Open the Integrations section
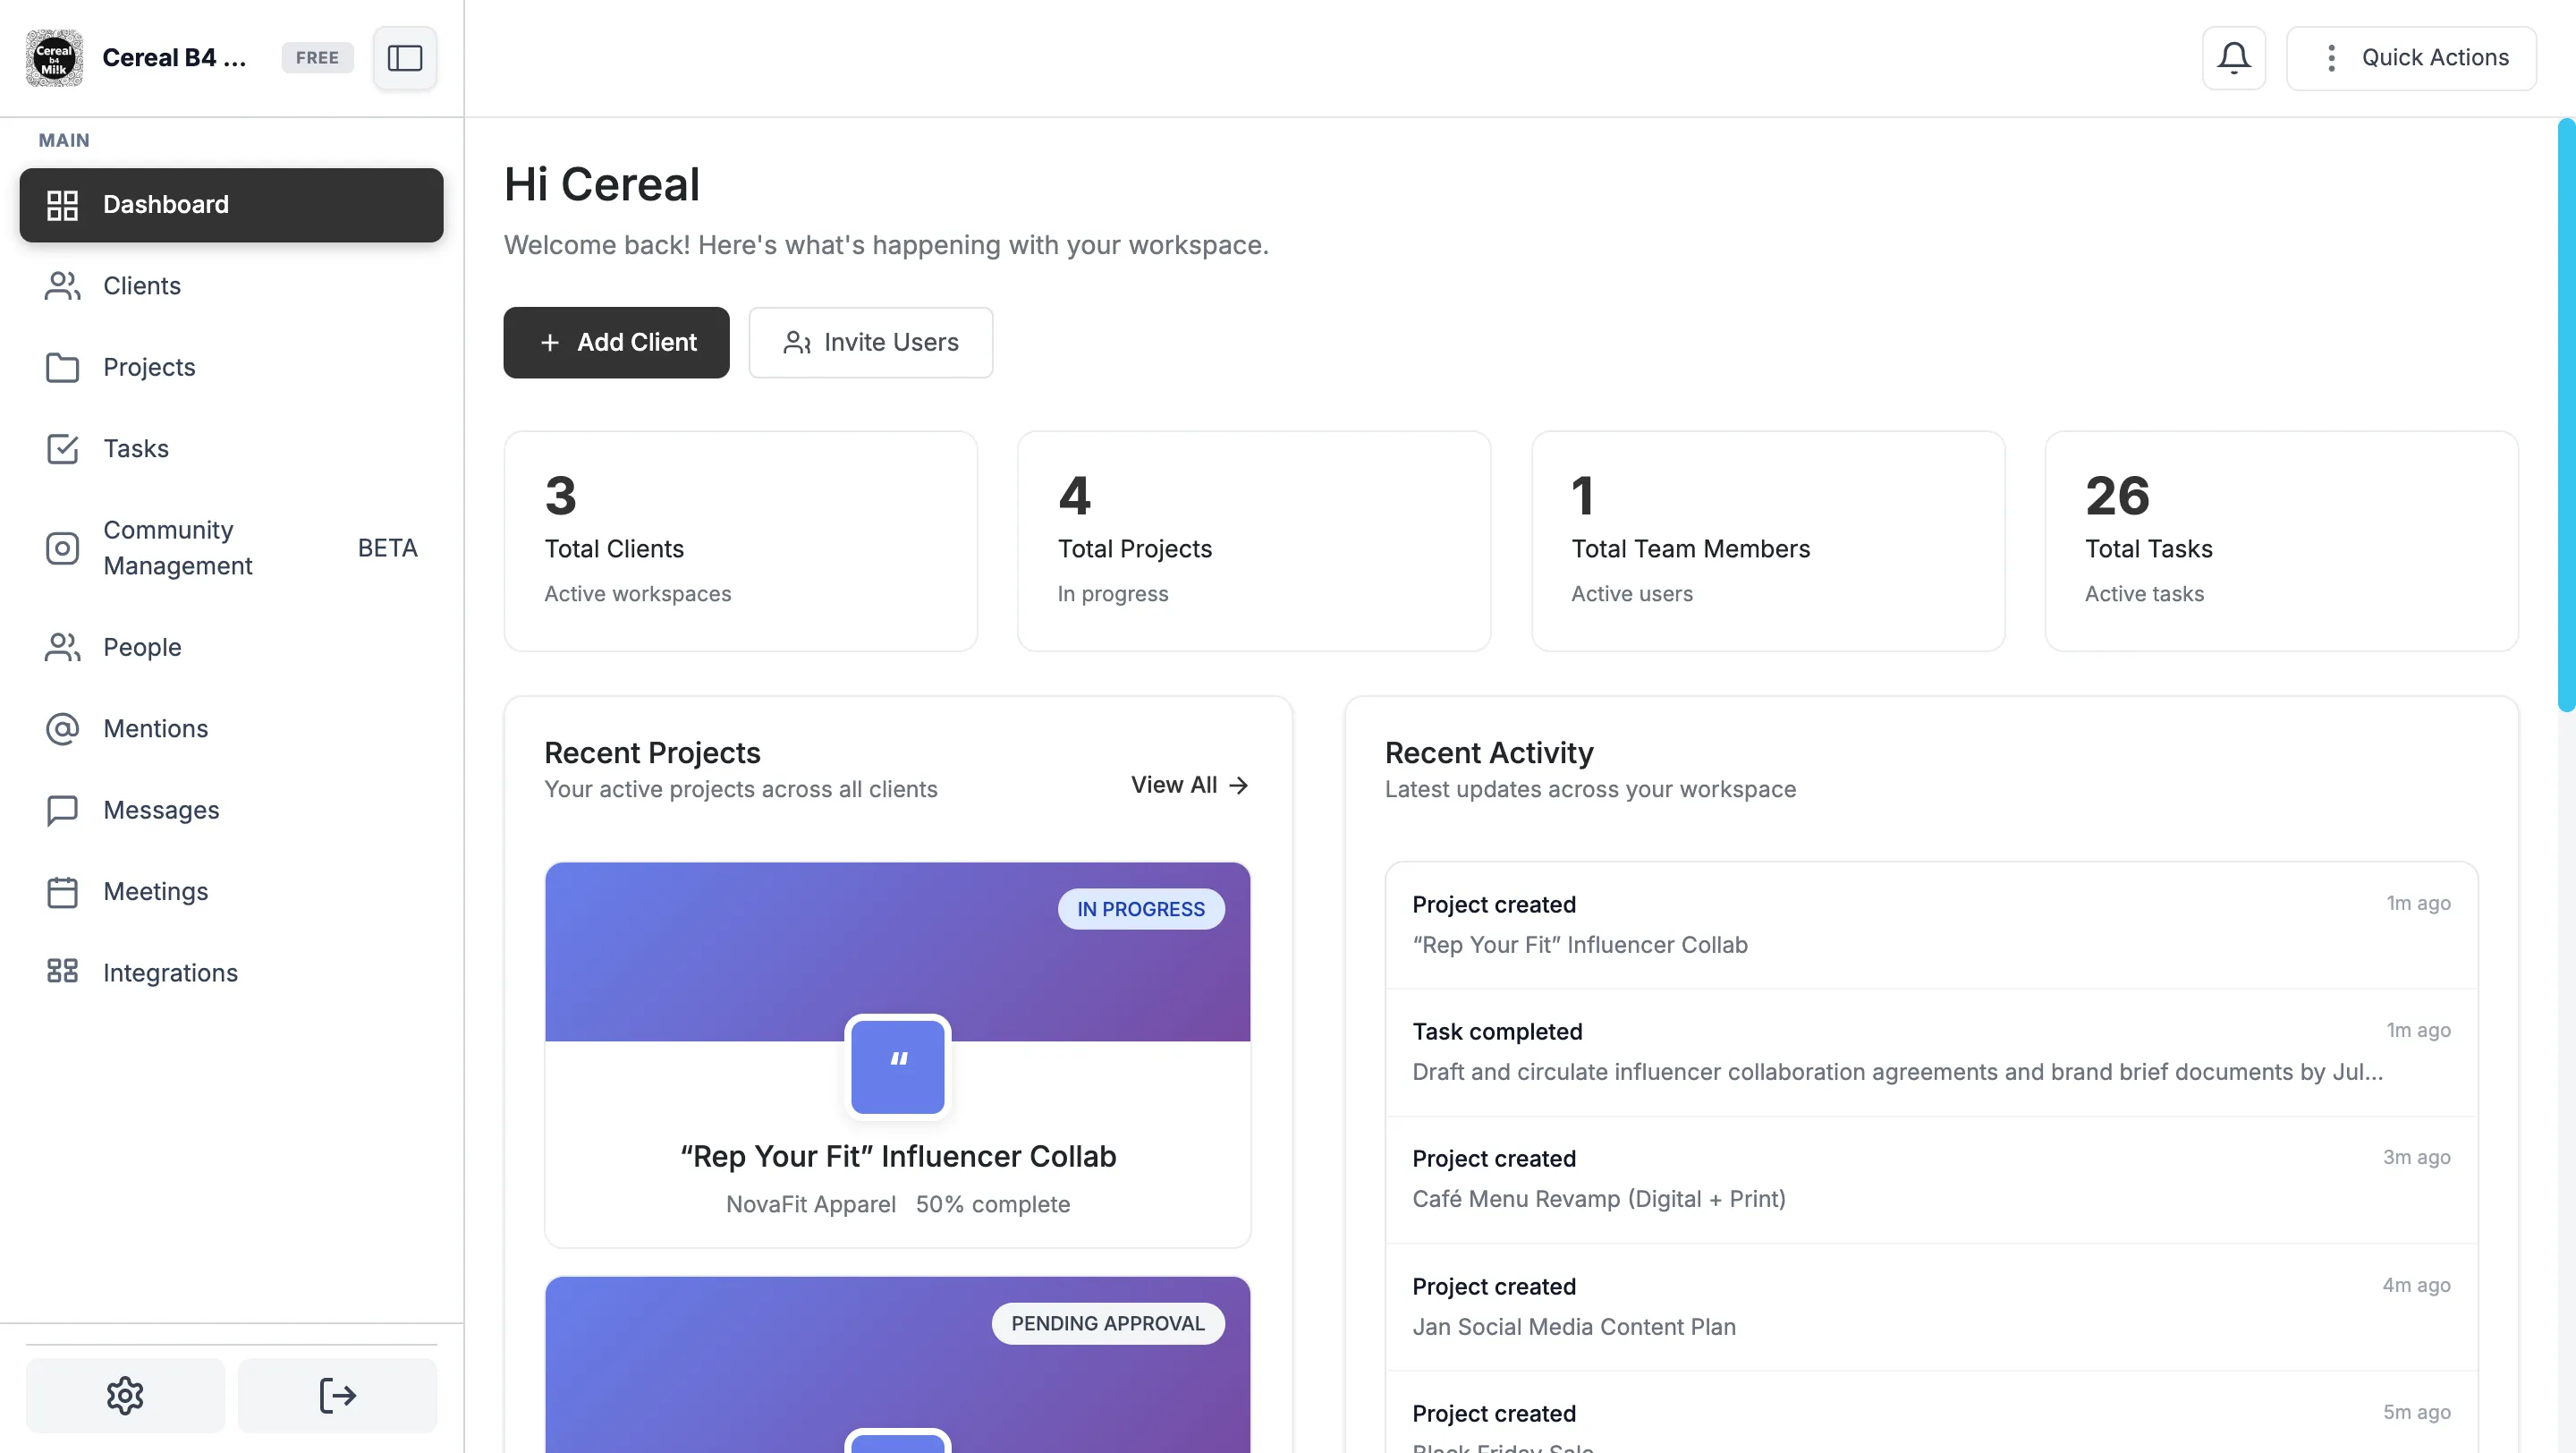This screenshot has height=1453, width=2576. [170, 972]
